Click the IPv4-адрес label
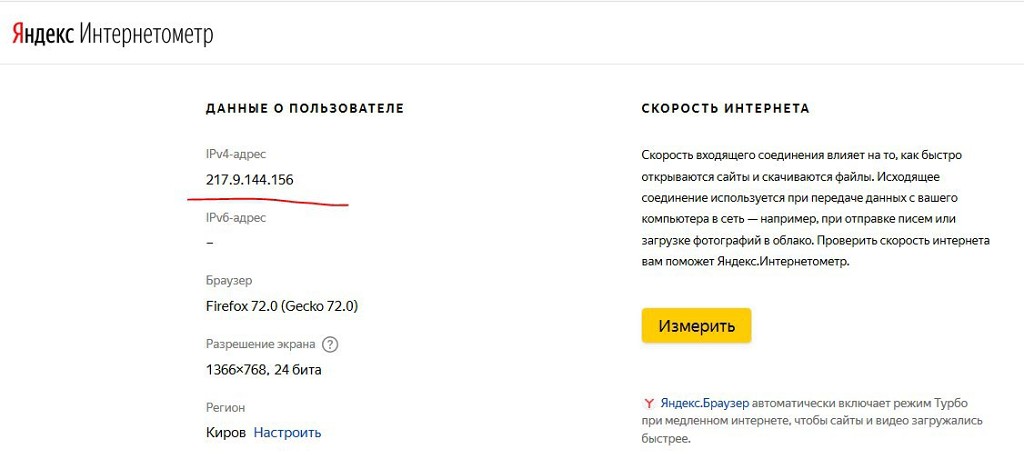 [236, 154]
